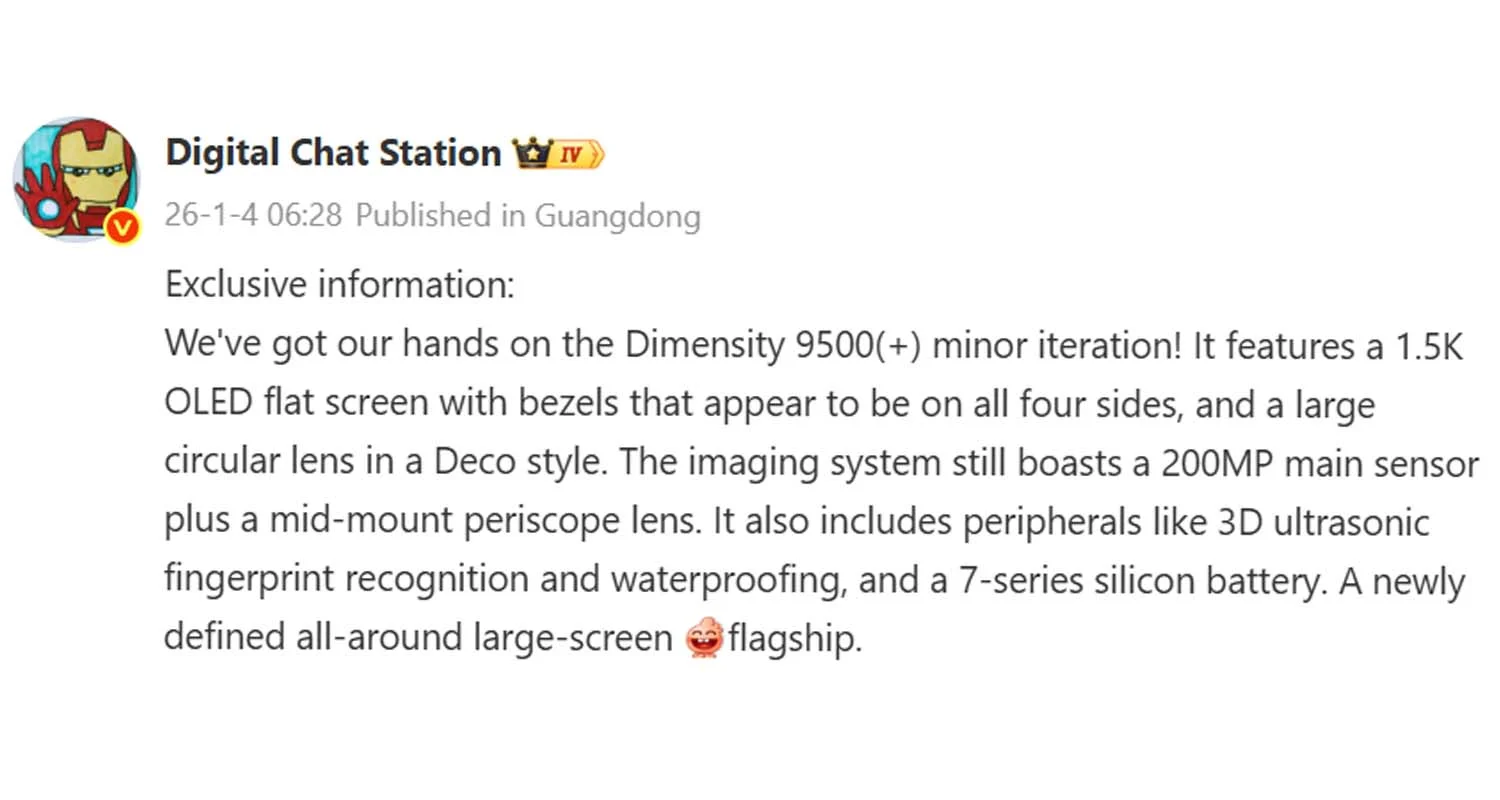Open the Digital Chat Station profile name
Image resolution: width=1500 pixels, height=800 pixels.
(x=333, y=153)
